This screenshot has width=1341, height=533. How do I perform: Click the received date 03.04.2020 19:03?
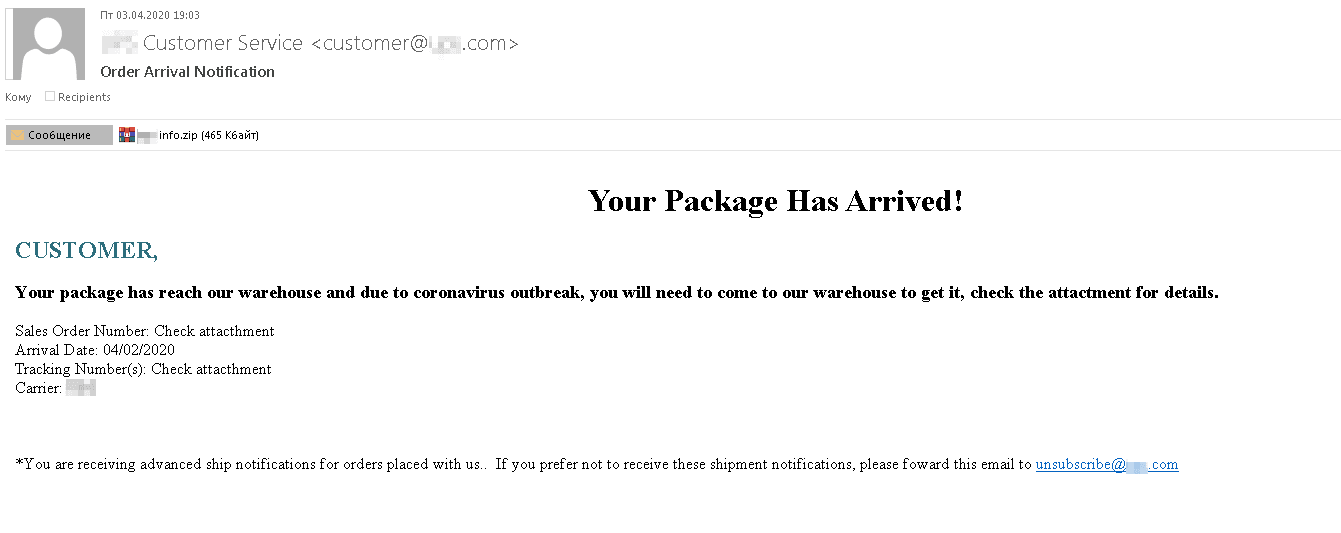pyautogui.click(x=150, y=15)
